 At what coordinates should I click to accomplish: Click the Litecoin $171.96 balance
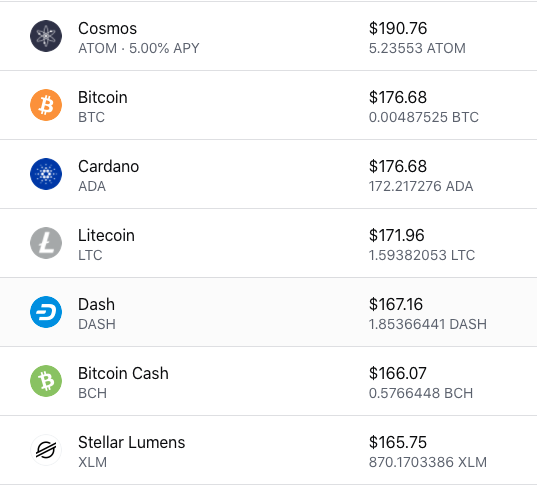tap(397, 235)
